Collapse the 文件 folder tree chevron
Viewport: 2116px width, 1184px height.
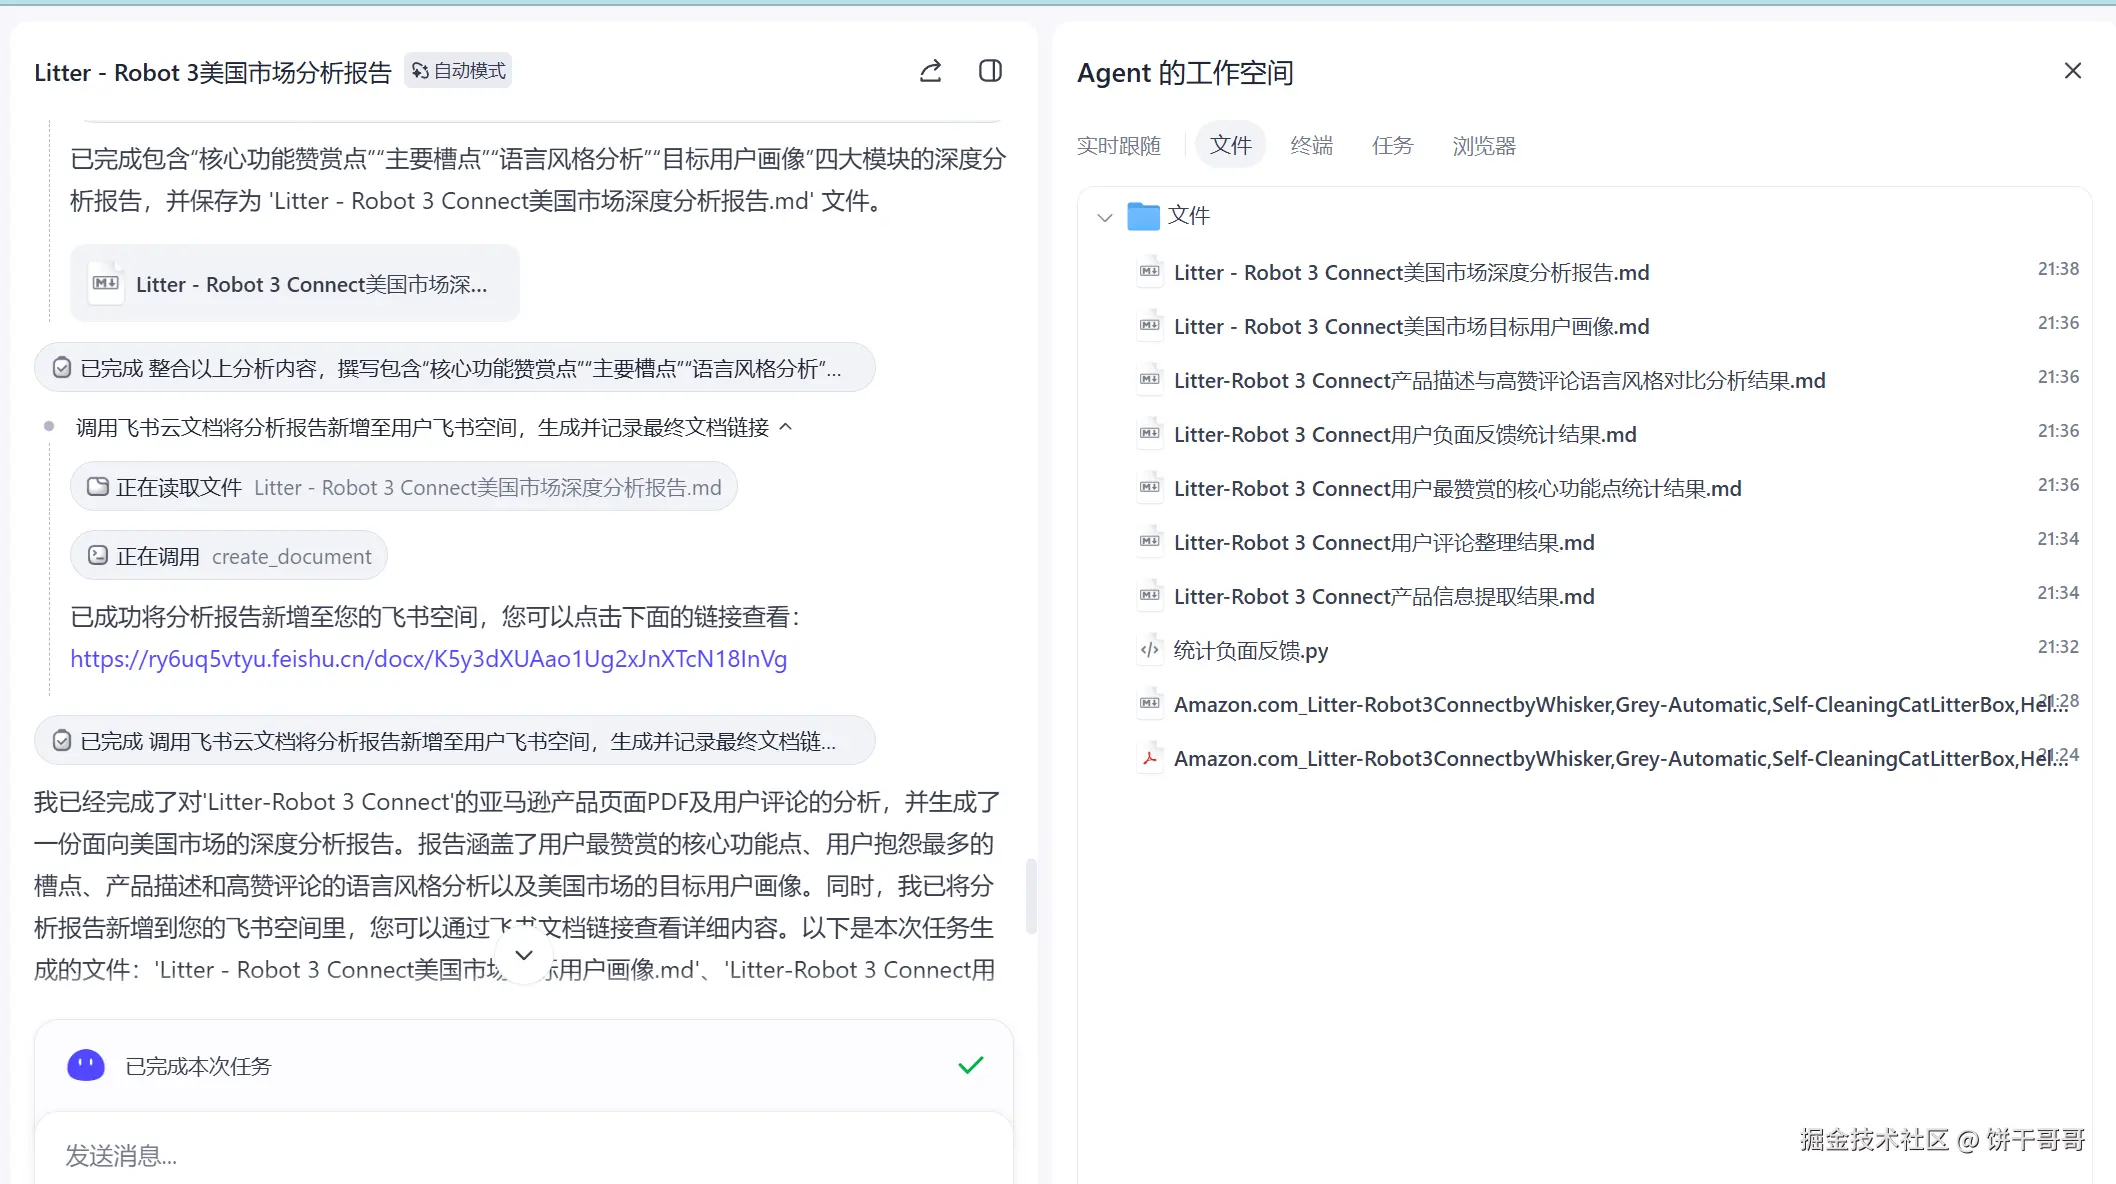click(x=1104, y=217)
